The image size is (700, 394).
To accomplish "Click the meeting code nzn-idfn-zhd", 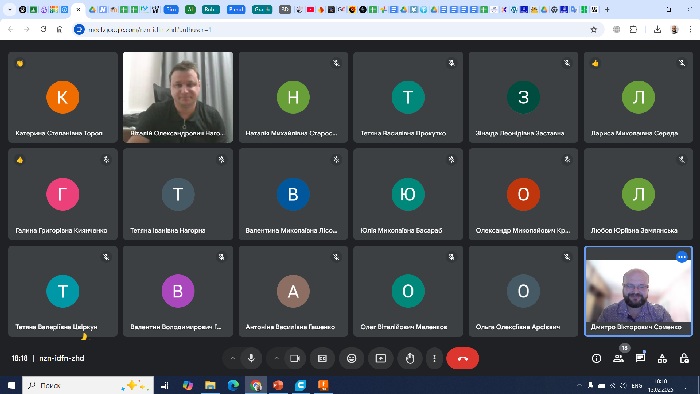I will 62,358.
